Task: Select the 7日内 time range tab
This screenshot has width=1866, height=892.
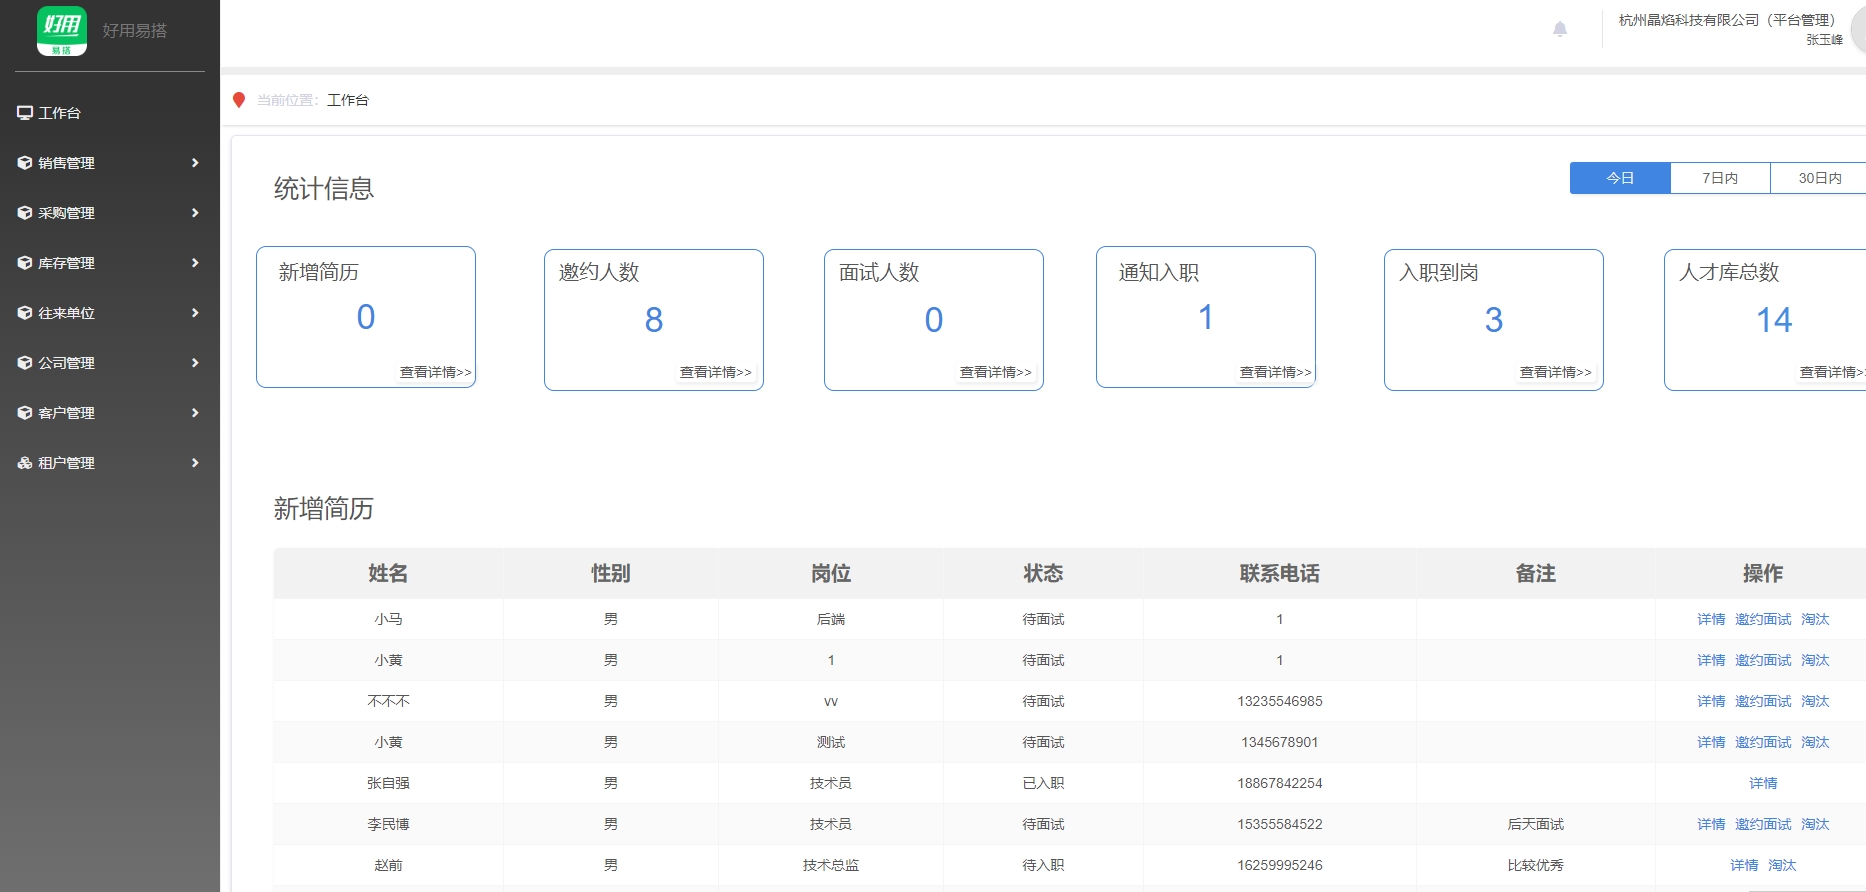Action: pos(1720,178)
